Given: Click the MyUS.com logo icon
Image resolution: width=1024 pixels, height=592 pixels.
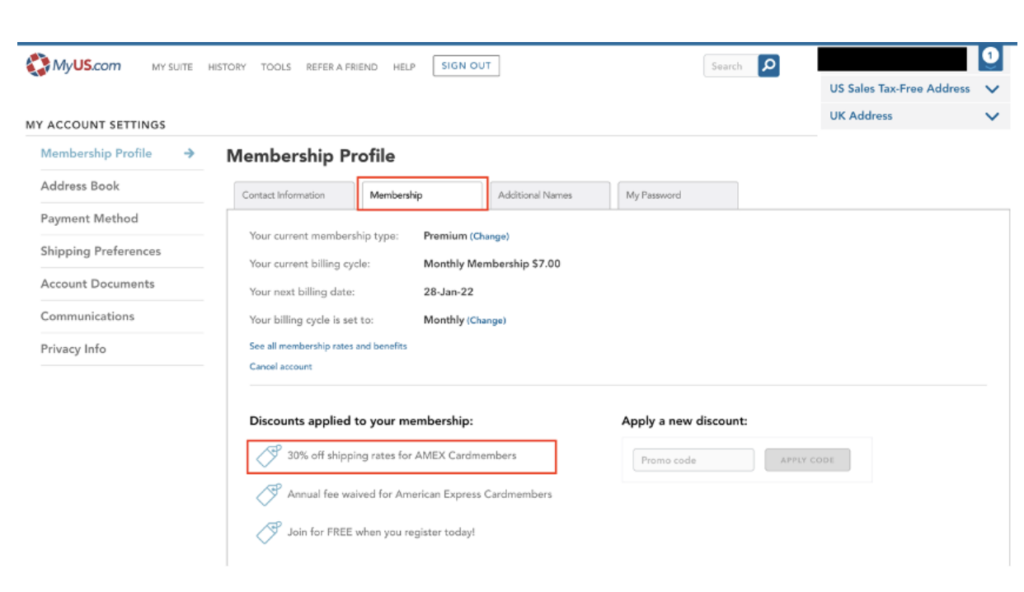Looking at the screenshot, I should (x=38, y=66).
